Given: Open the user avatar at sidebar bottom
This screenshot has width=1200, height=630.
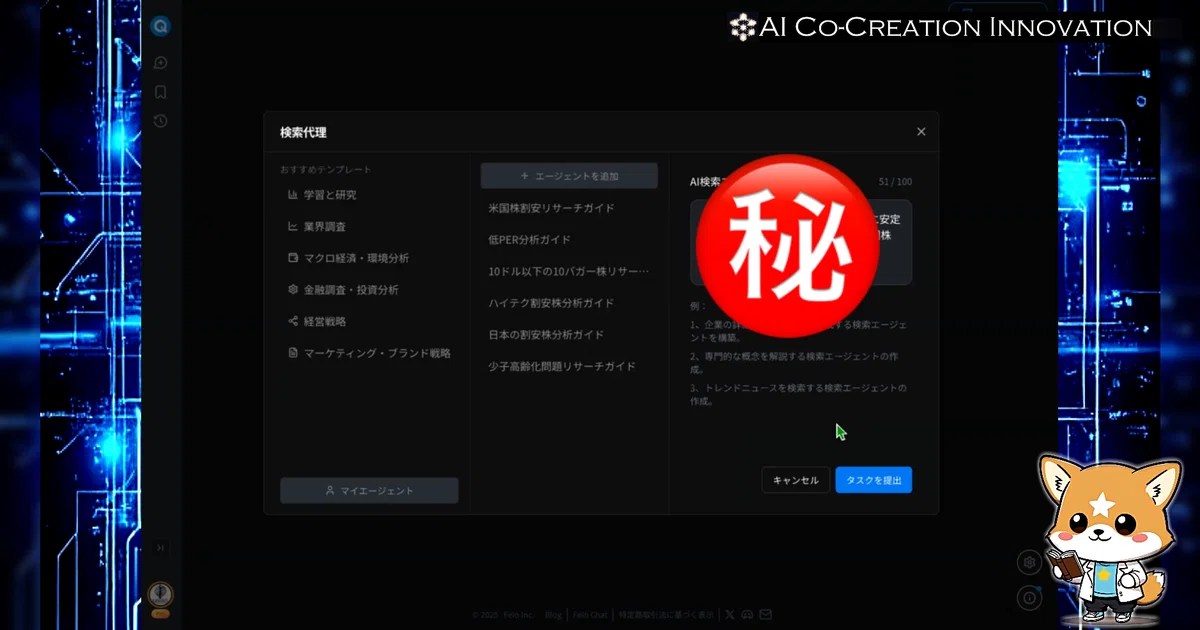Looking at the screenshot, I should (160, 595).
